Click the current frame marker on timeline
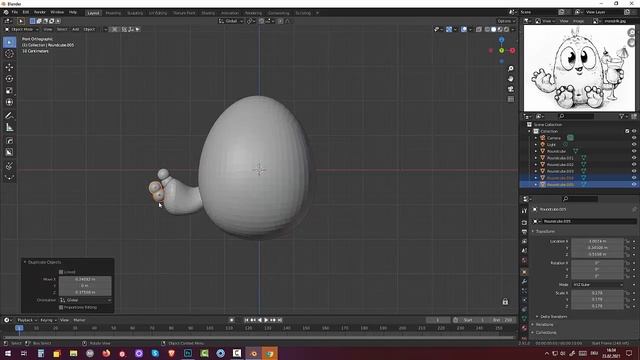640x360 pixels. (x=19, y=328)
